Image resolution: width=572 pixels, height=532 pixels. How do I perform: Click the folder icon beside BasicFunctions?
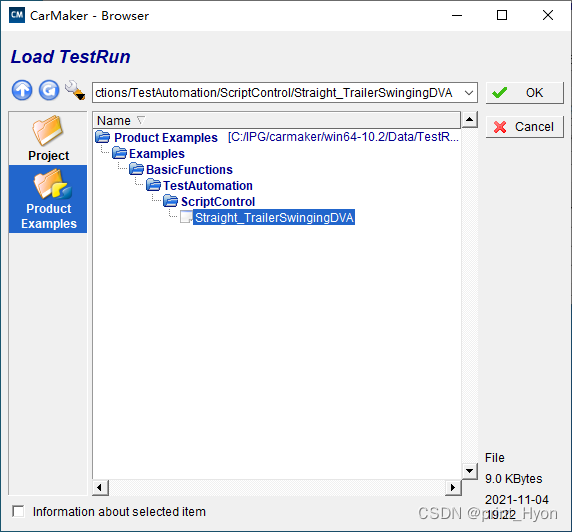click(136, 169)
